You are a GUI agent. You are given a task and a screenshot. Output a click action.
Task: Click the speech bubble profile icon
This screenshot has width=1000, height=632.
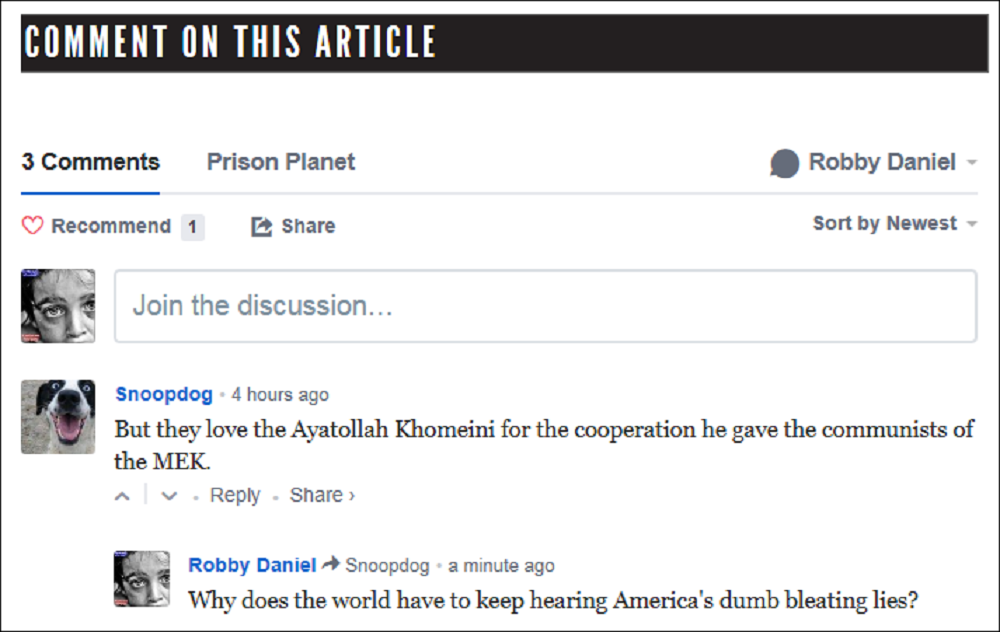tap(785, 163)
